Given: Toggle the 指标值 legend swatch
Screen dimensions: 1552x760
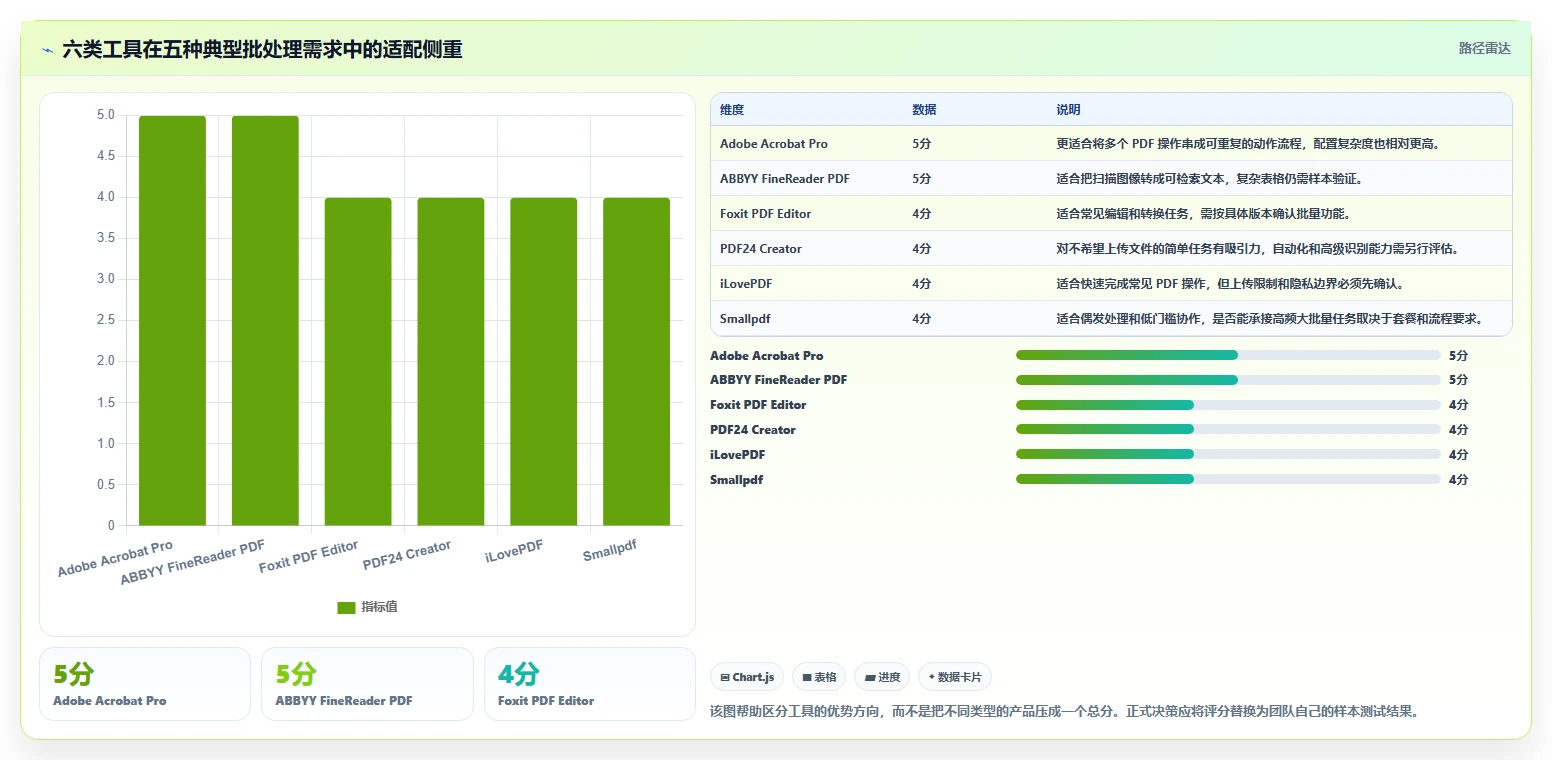Looking at the screenshot, I should point(346,607).
